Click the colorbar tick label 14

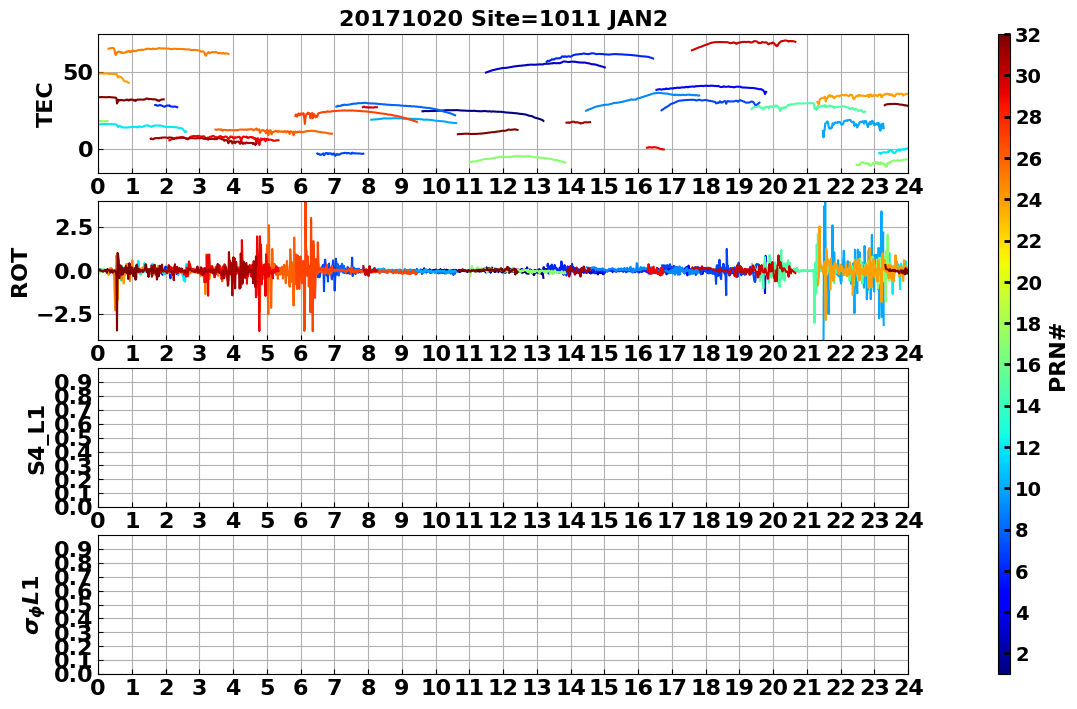(x=1028, y=406)
